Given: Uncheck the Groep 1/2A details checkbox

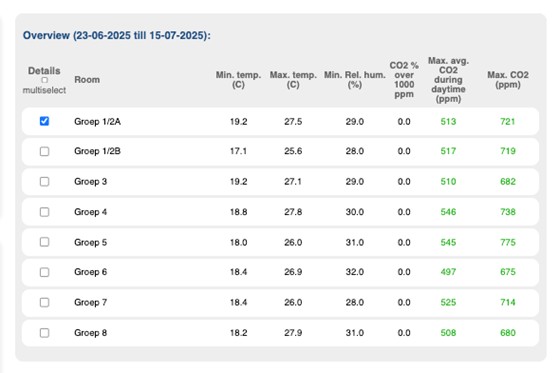Looking at the screenshot, I should (x=44, y=121).
